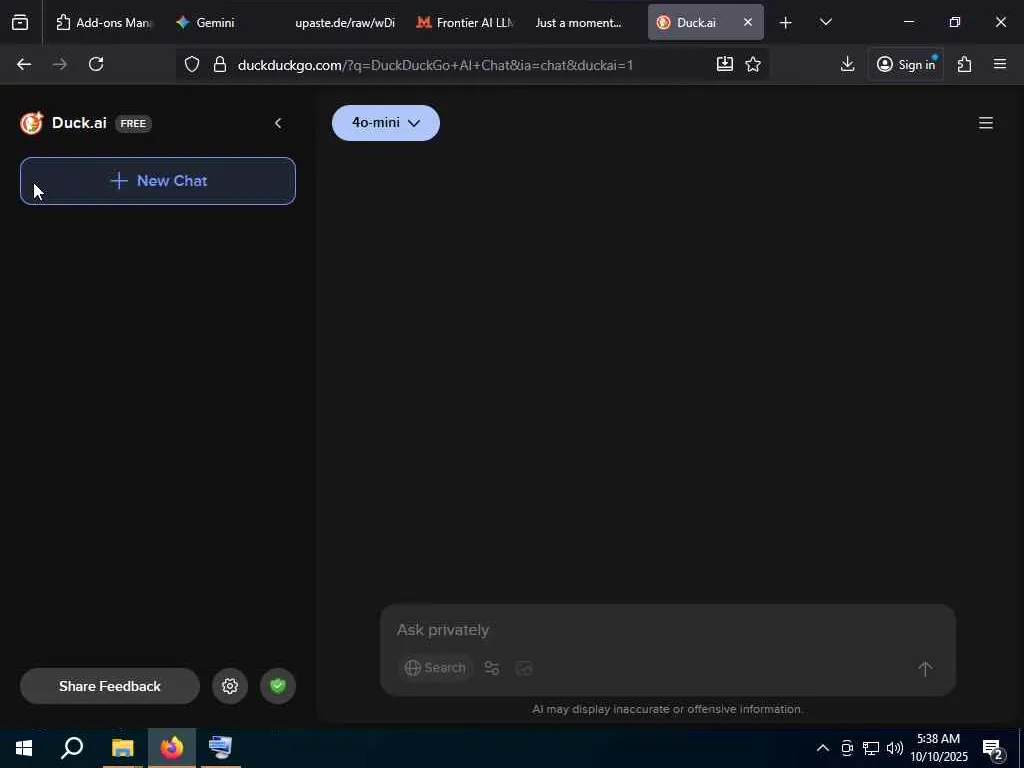The width and height of the screenshot is (1024, 768).
Task: Click the green privacy shield icon
Action: click(x=278, y=686)
